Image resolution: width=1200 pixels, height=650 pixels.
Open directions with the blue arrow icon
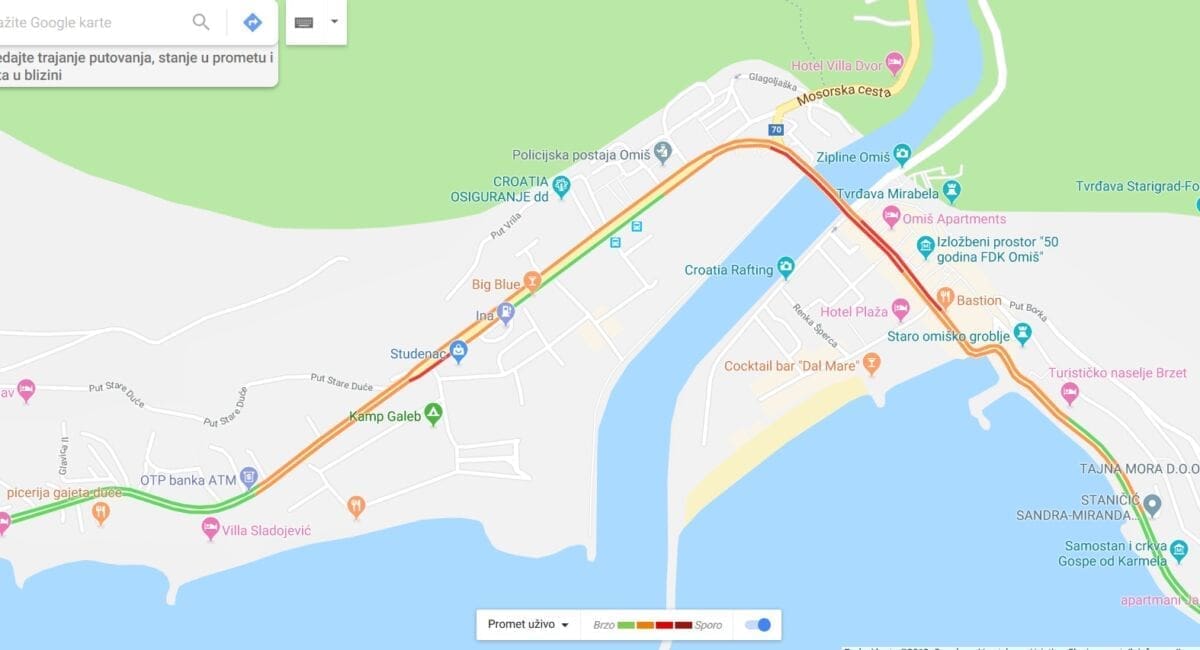pyautogui.click(x=253, y=22)
